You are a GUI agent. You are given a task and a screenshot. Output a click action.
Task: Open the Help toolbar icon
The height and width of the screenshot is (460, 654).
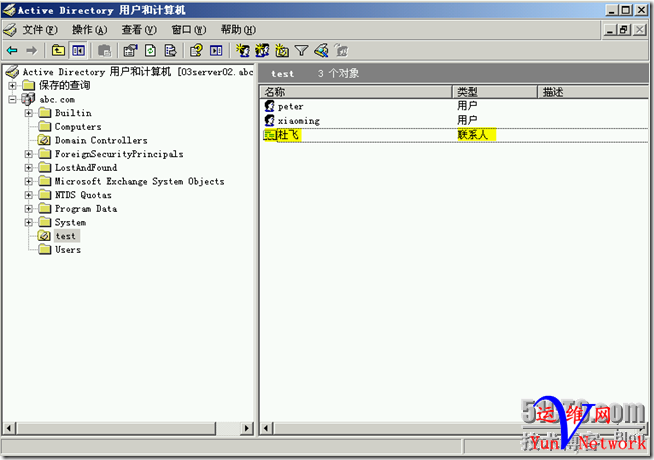(196, 51)
